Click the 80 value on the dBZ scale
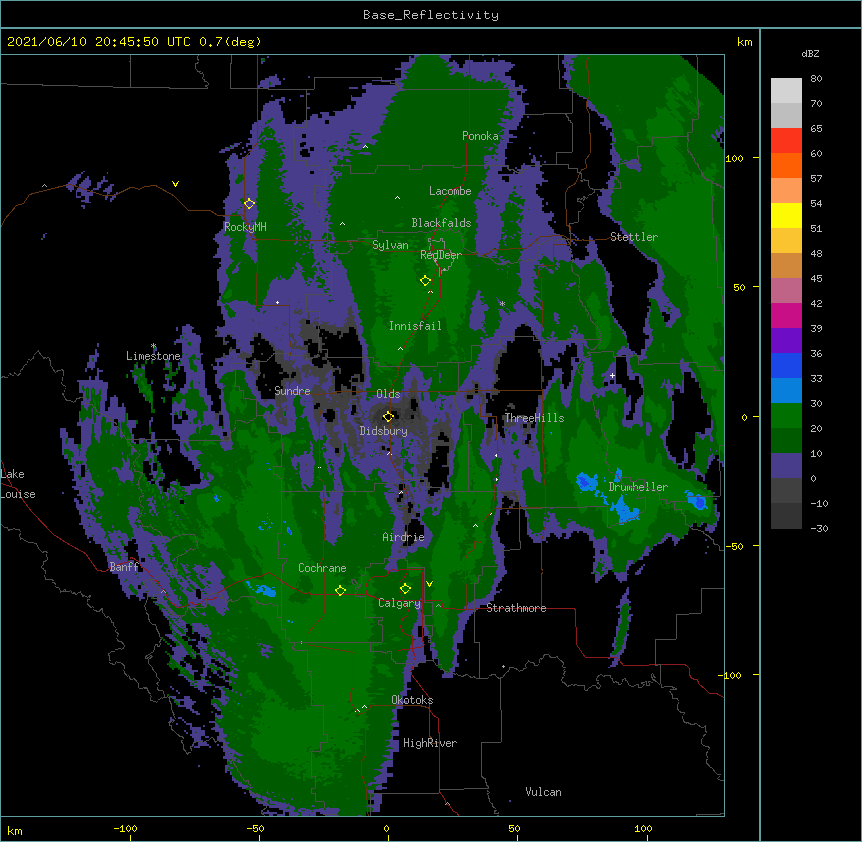 click(x=816, y=79)
